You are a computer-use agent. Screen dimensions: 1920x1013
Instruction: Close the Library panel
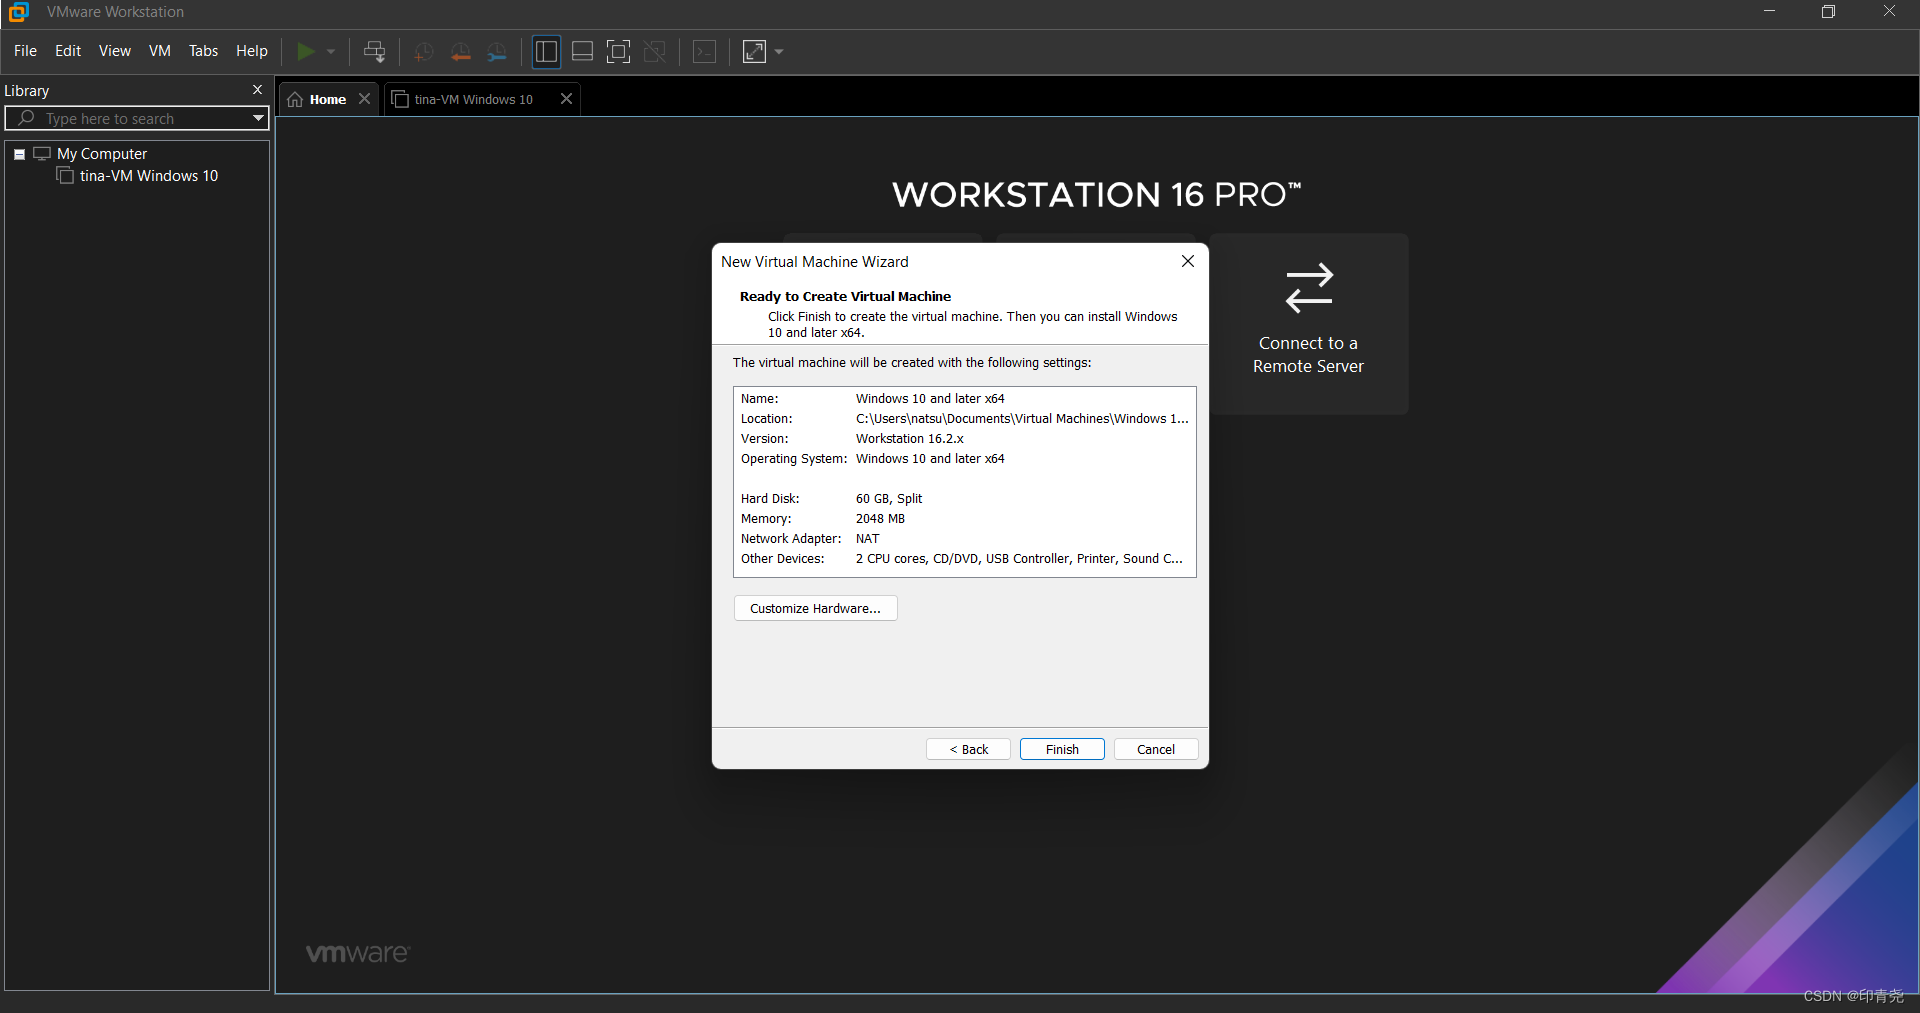click(257, 90)
